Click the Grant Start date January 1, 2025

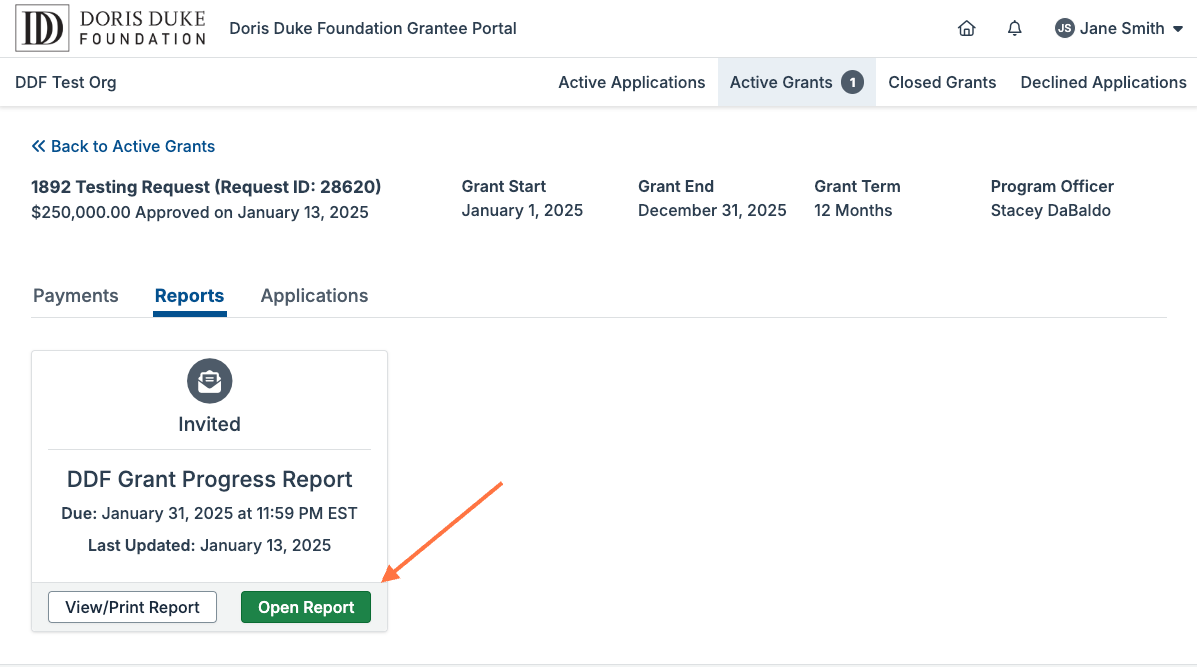point(522,211)
